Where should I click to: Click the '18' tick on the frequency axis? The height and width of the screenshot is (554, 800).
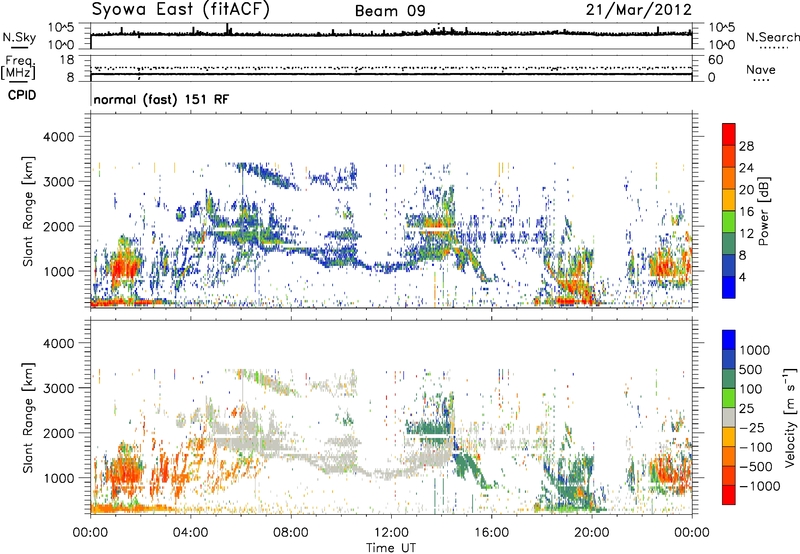[x=67, y=60]
